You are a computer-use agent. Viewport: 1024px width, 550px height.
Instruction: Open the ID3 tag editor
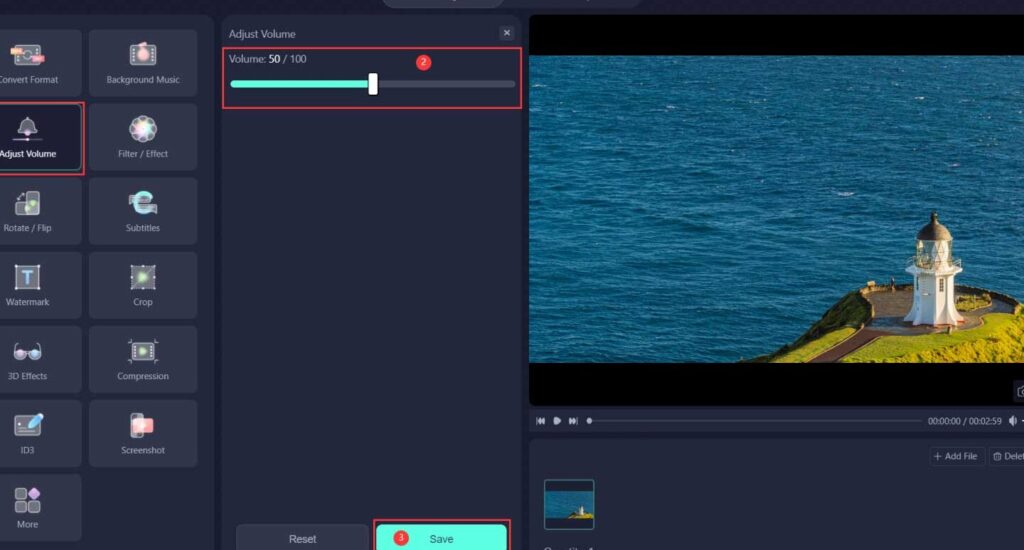(x=30, y=433)
